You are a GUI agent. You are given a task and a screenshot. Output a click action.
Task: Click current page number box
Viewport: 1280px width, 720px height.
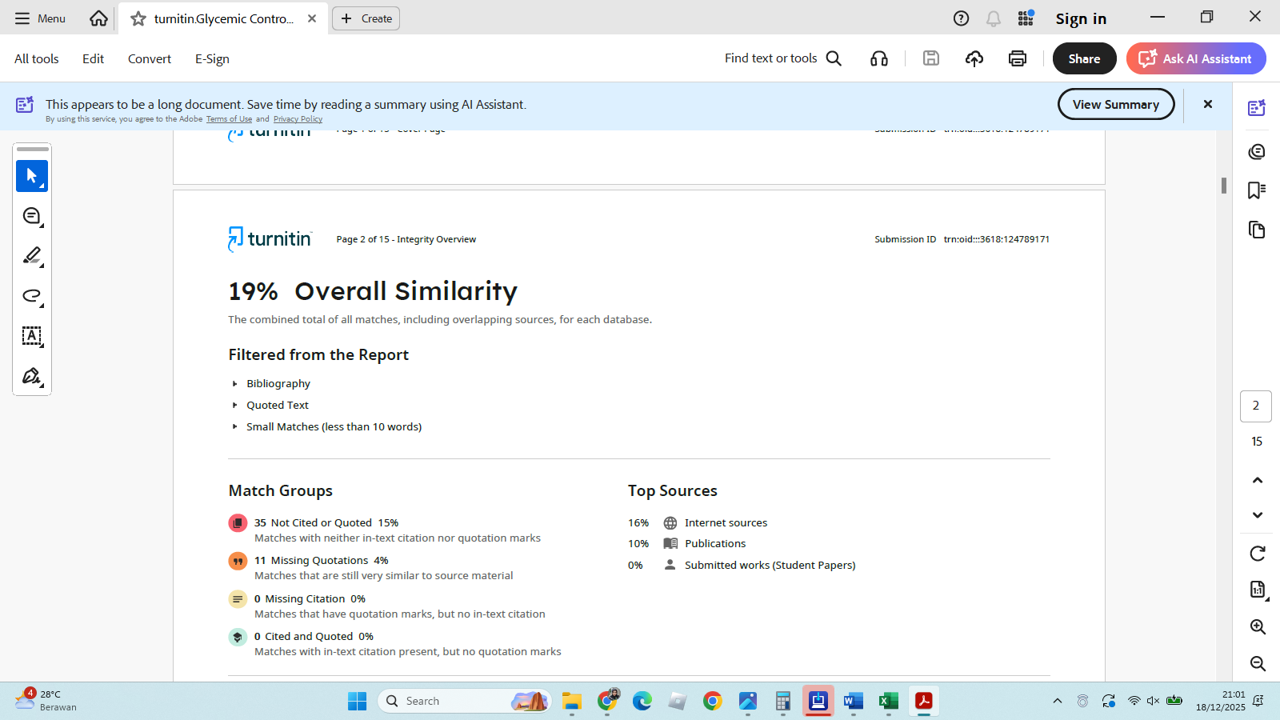tap(1256, 406)
